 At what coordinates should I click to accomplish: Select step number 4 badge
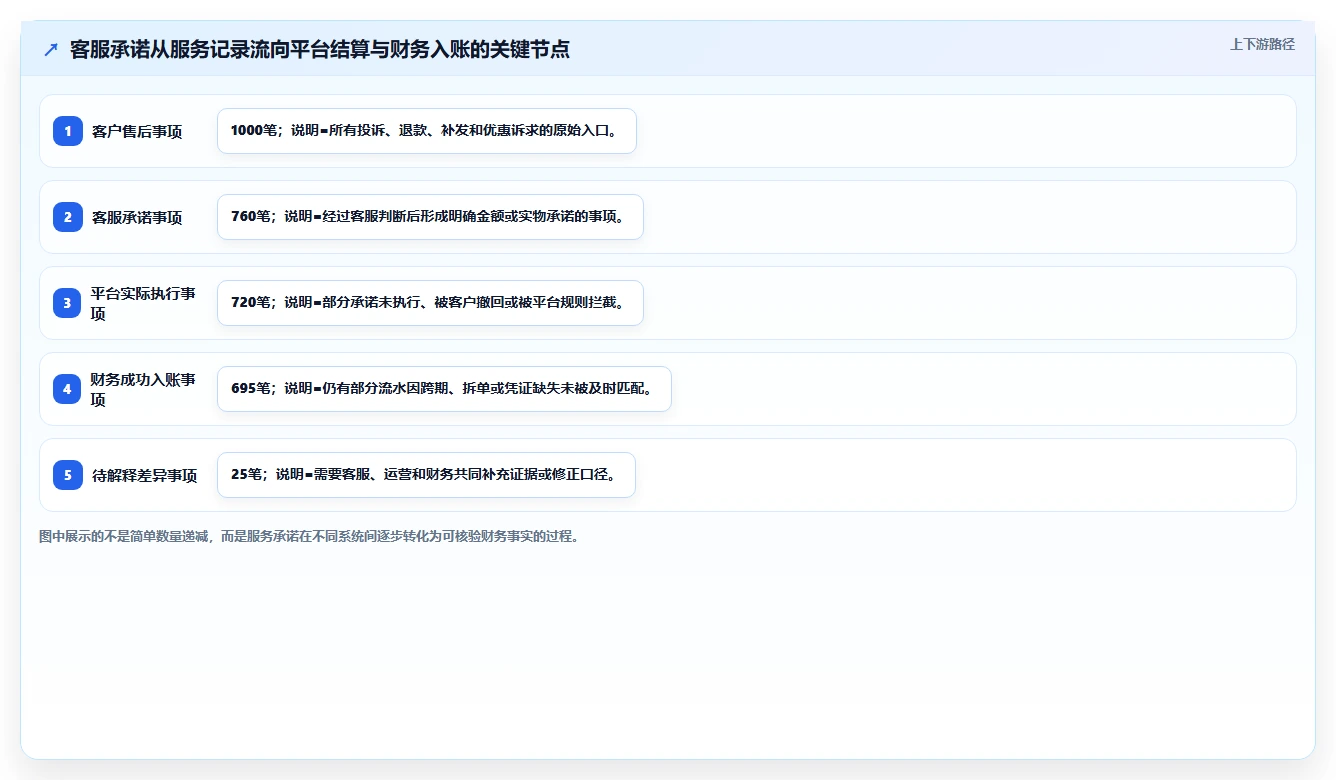pyautogui.click(x=68, y=389)
